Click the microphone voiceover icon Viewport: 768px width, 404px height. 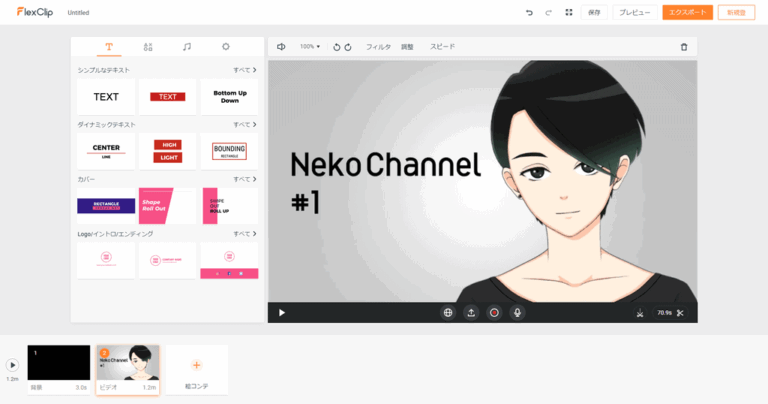(x=518, y=313)
